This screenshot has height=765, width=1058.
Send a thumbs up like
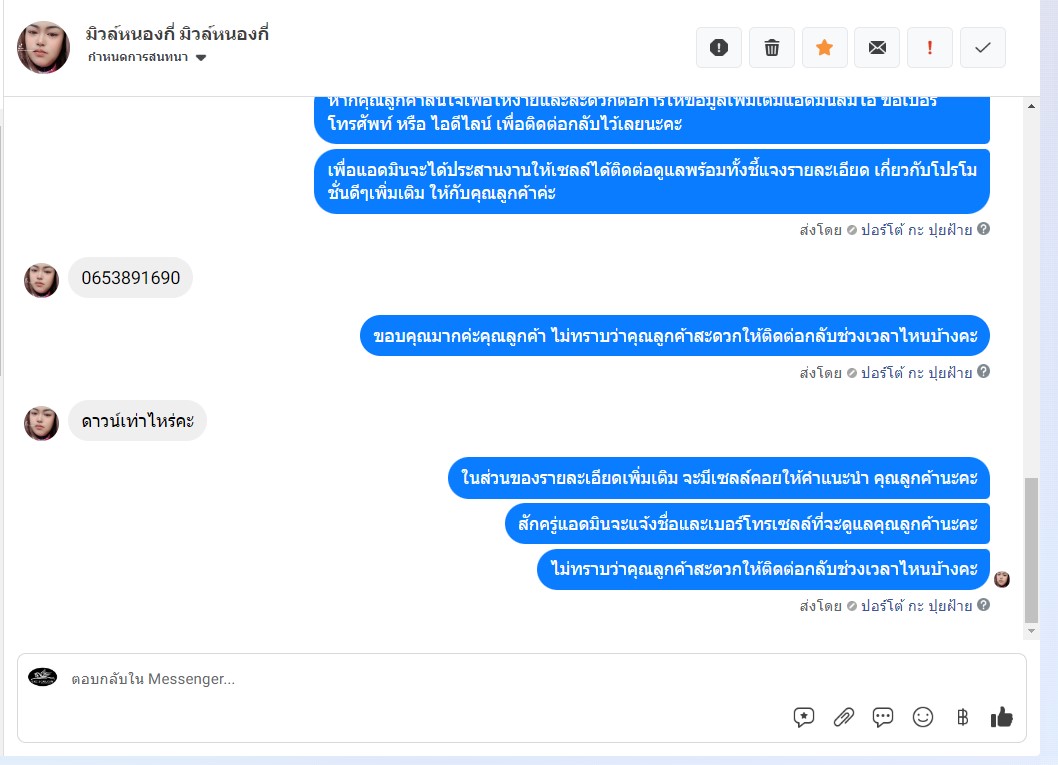tap(1001, 717)
